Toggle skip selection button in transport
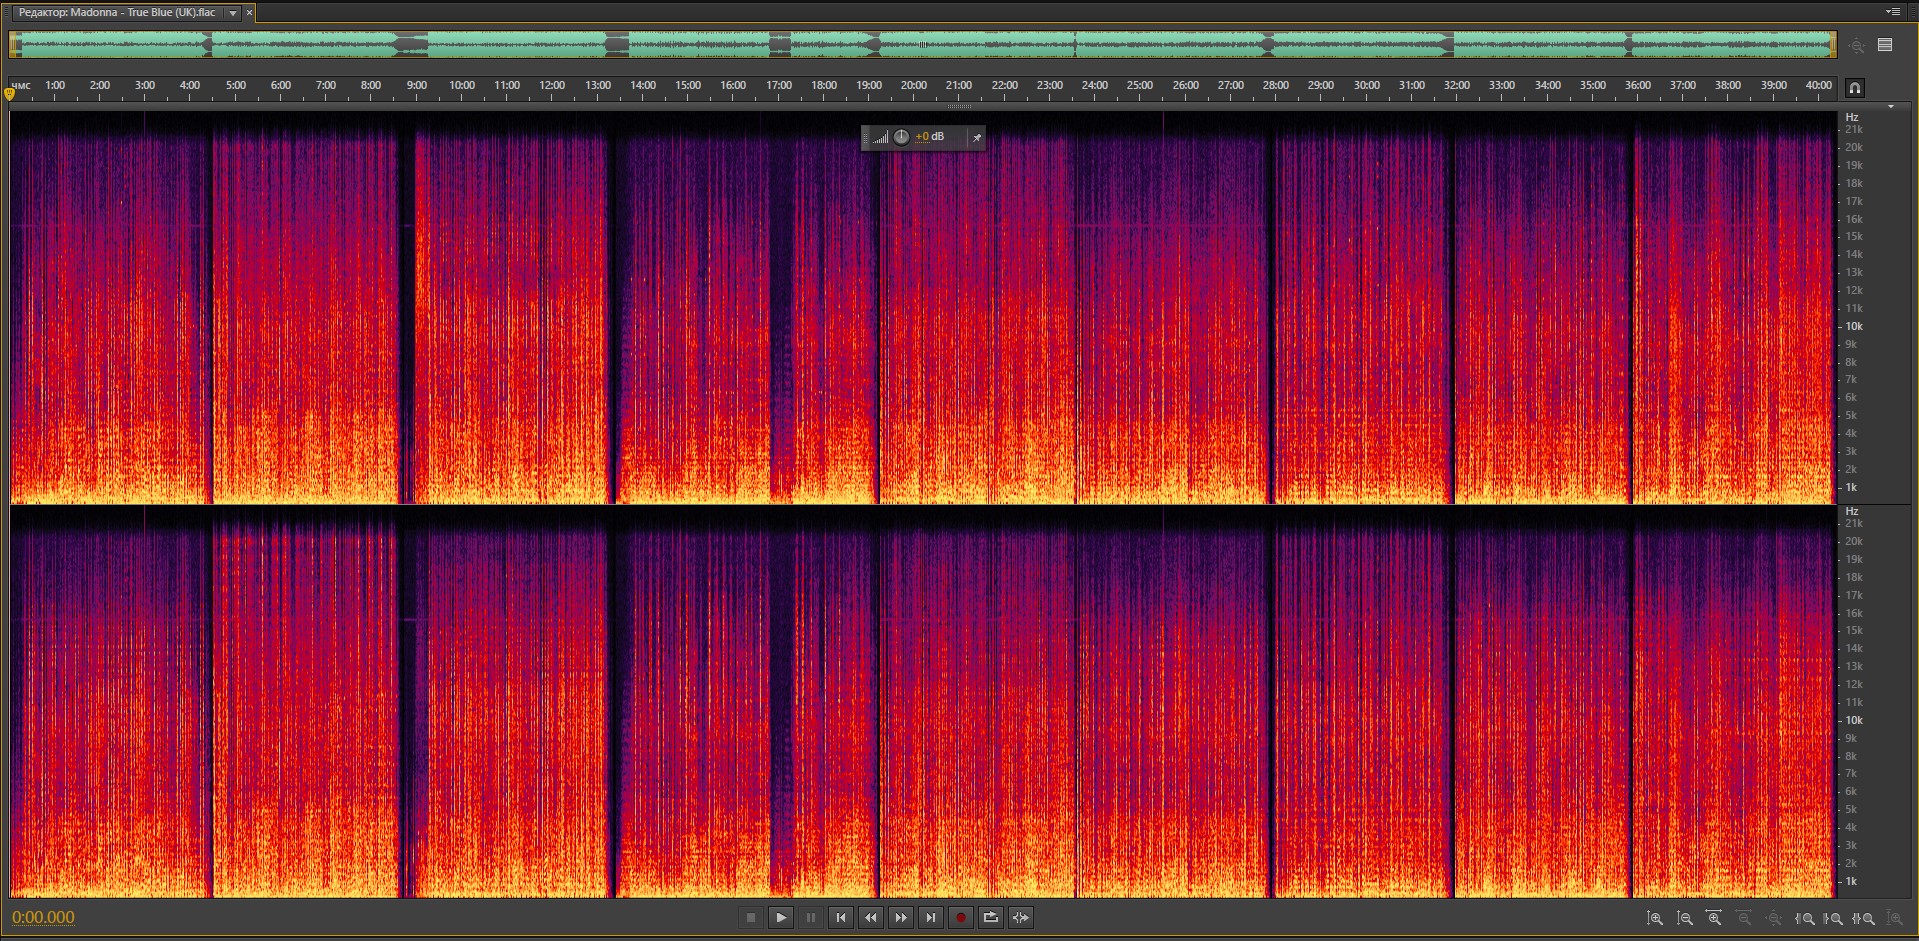Image resolution: width=1919 pixels, height=941 pixels. [x=1021, y=917]
